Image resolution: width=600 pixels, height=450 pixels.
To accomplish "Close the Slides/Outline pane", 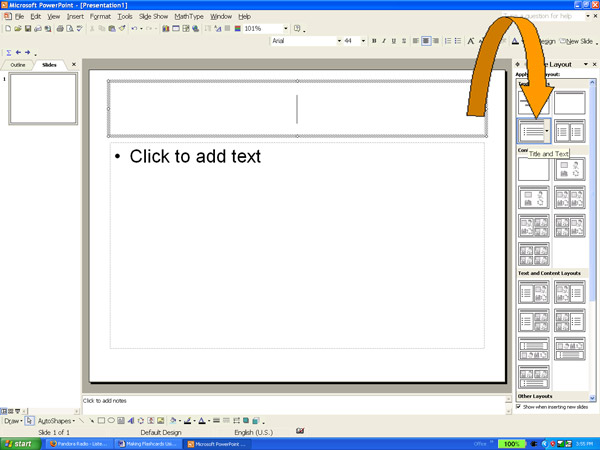I will (74, 64).
